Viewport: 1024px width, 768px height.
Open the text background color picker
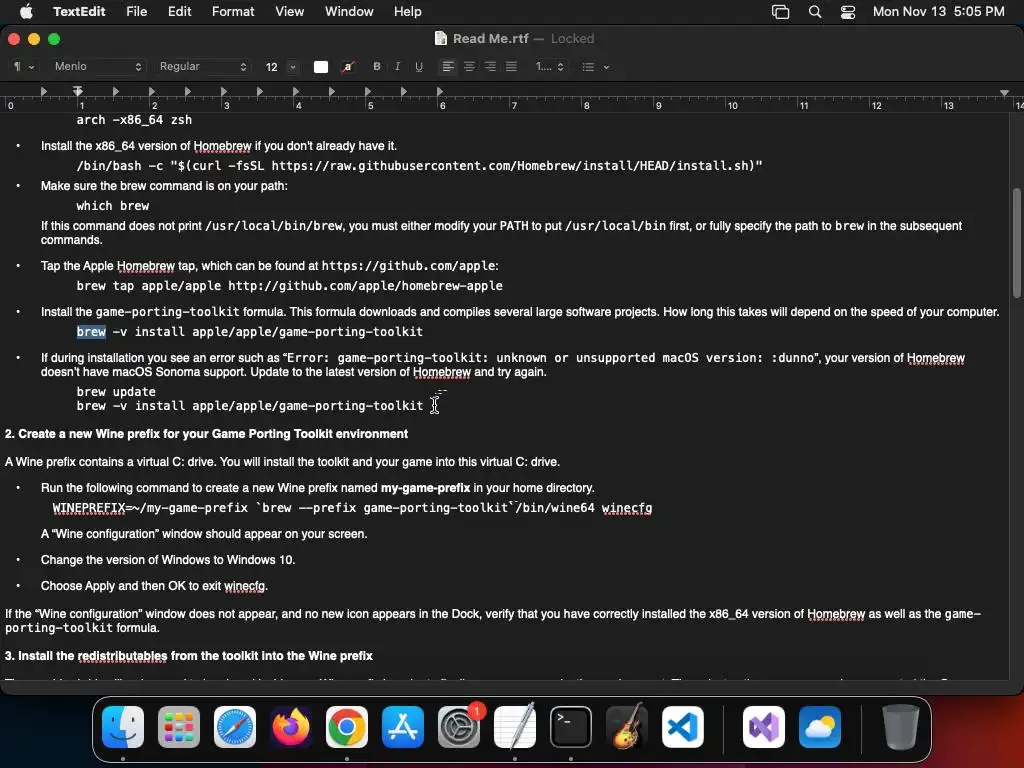tap(348, 67)
